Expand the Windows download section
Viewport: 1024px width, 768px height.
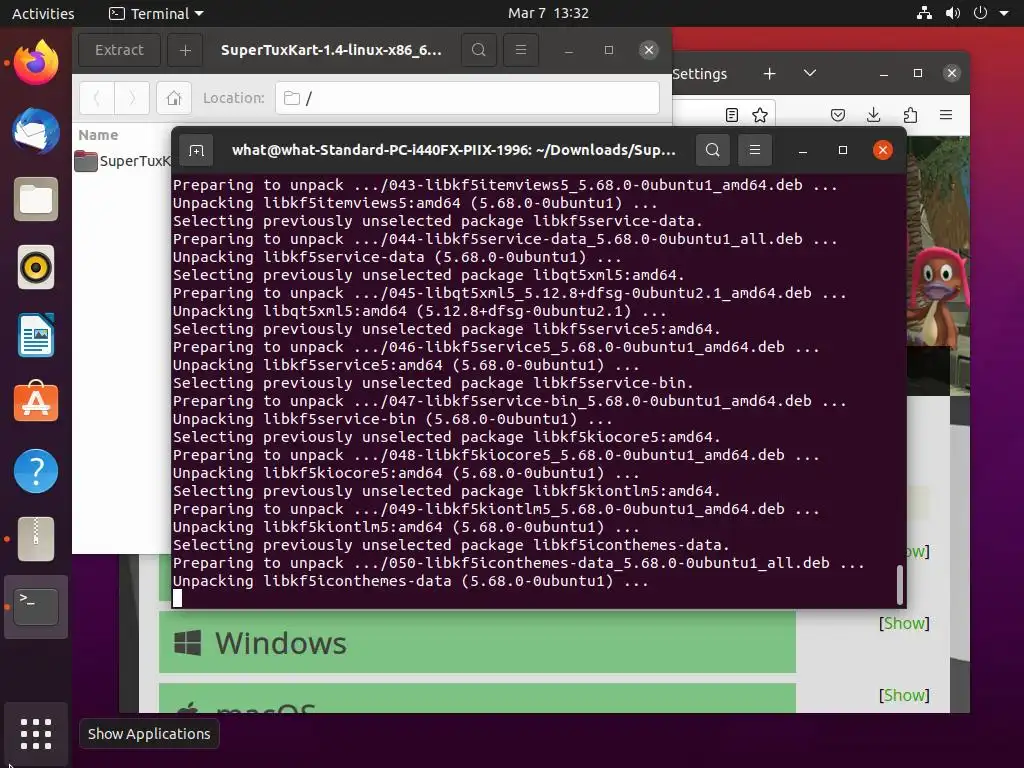coord(477,643)
